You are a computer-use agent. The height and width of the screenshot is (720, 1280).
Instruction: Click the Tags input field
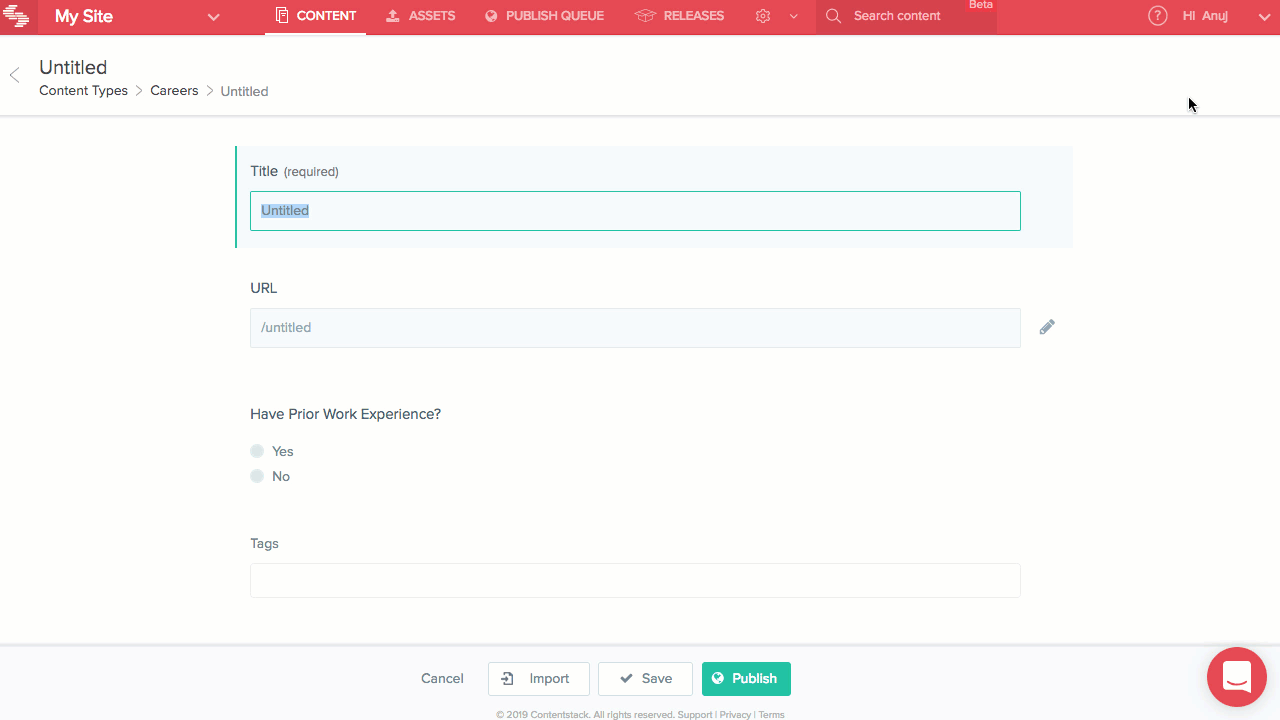pyautogui.click(x=635, y=581)
